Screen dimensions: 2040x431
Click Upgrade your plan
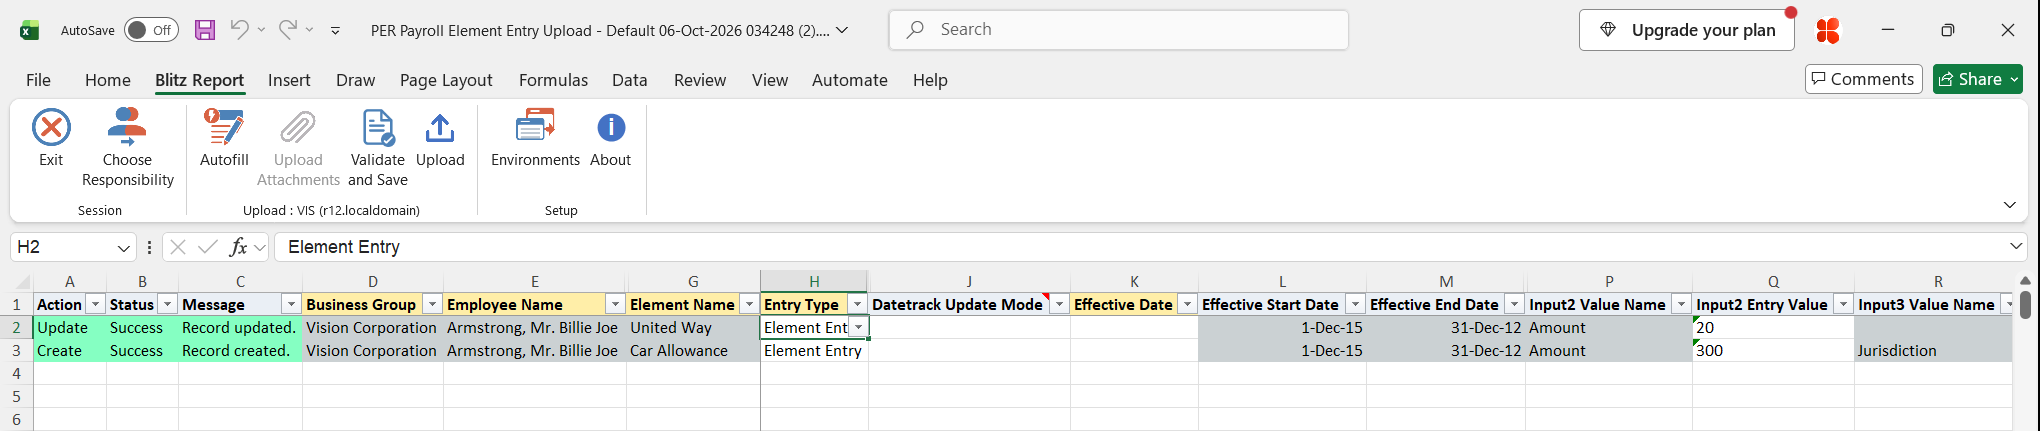1686,30
